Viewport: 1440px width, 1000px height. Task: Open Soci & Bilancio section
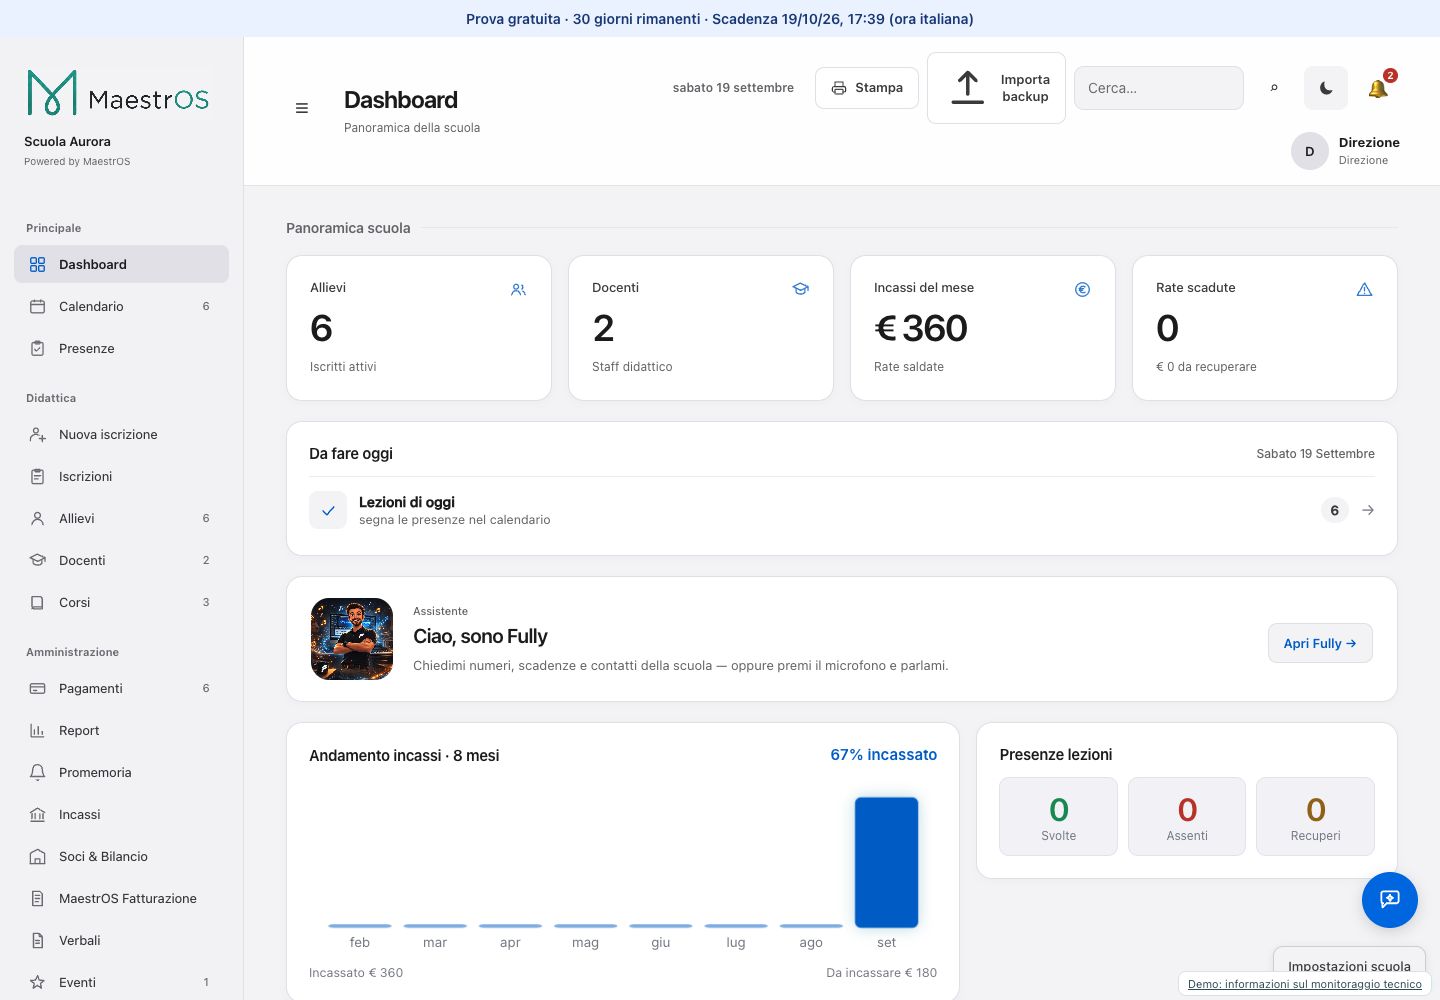point(121,856)
